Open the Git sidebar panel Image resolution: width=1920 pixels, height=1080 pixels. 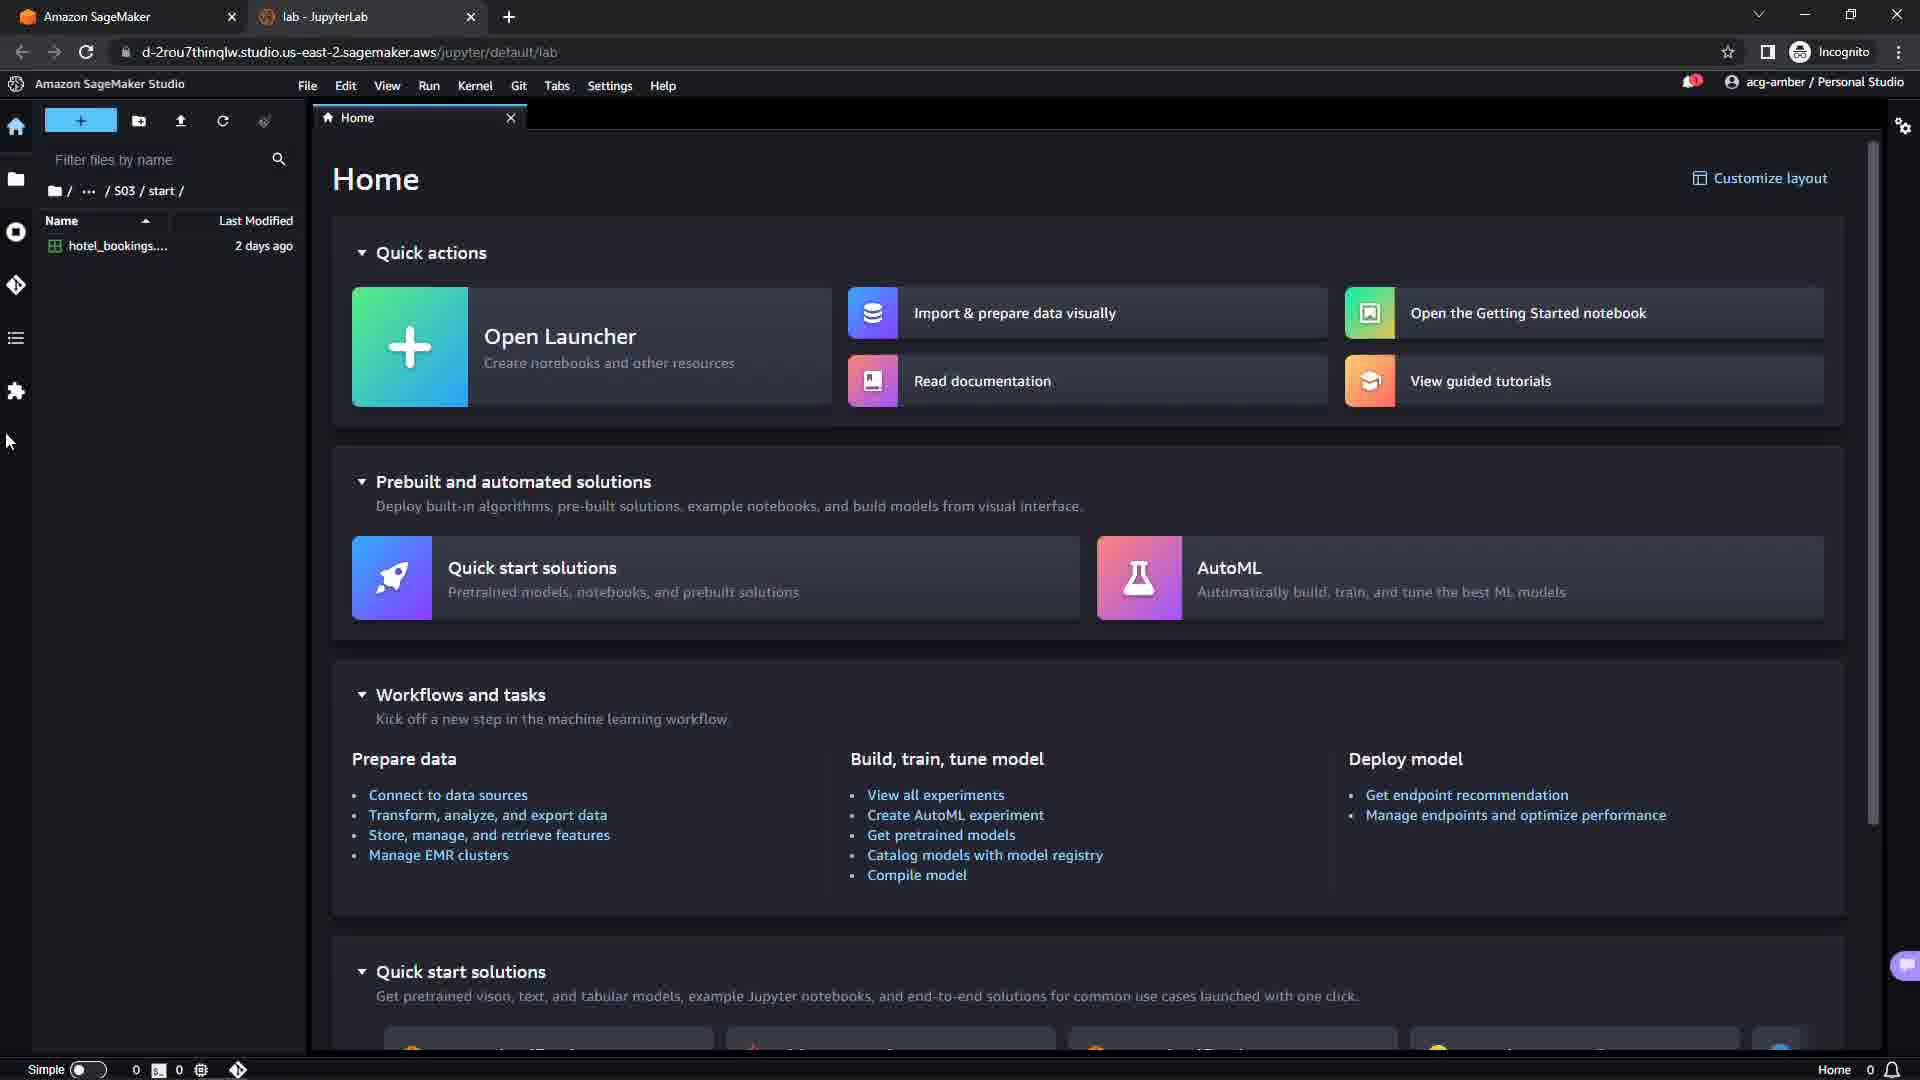tap(16, 285)
